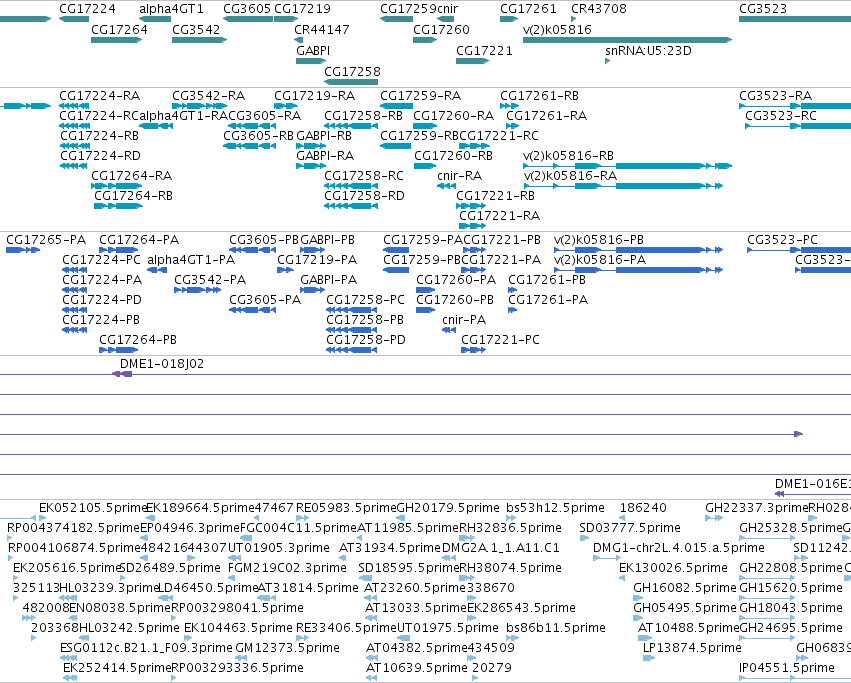Open the DME1-018J02 BAC clone label
Viewport: 851px width, 683px height.
[x=162, y=364]
